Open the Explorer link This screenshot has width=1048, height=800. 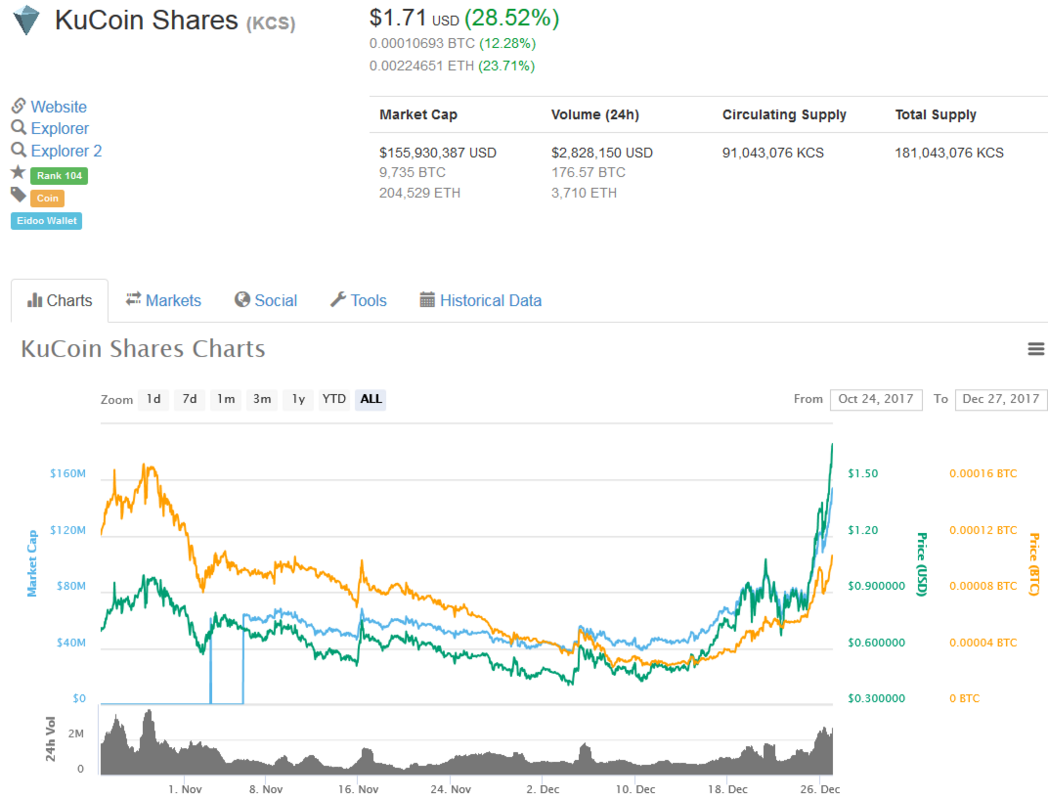click(59, 128)
